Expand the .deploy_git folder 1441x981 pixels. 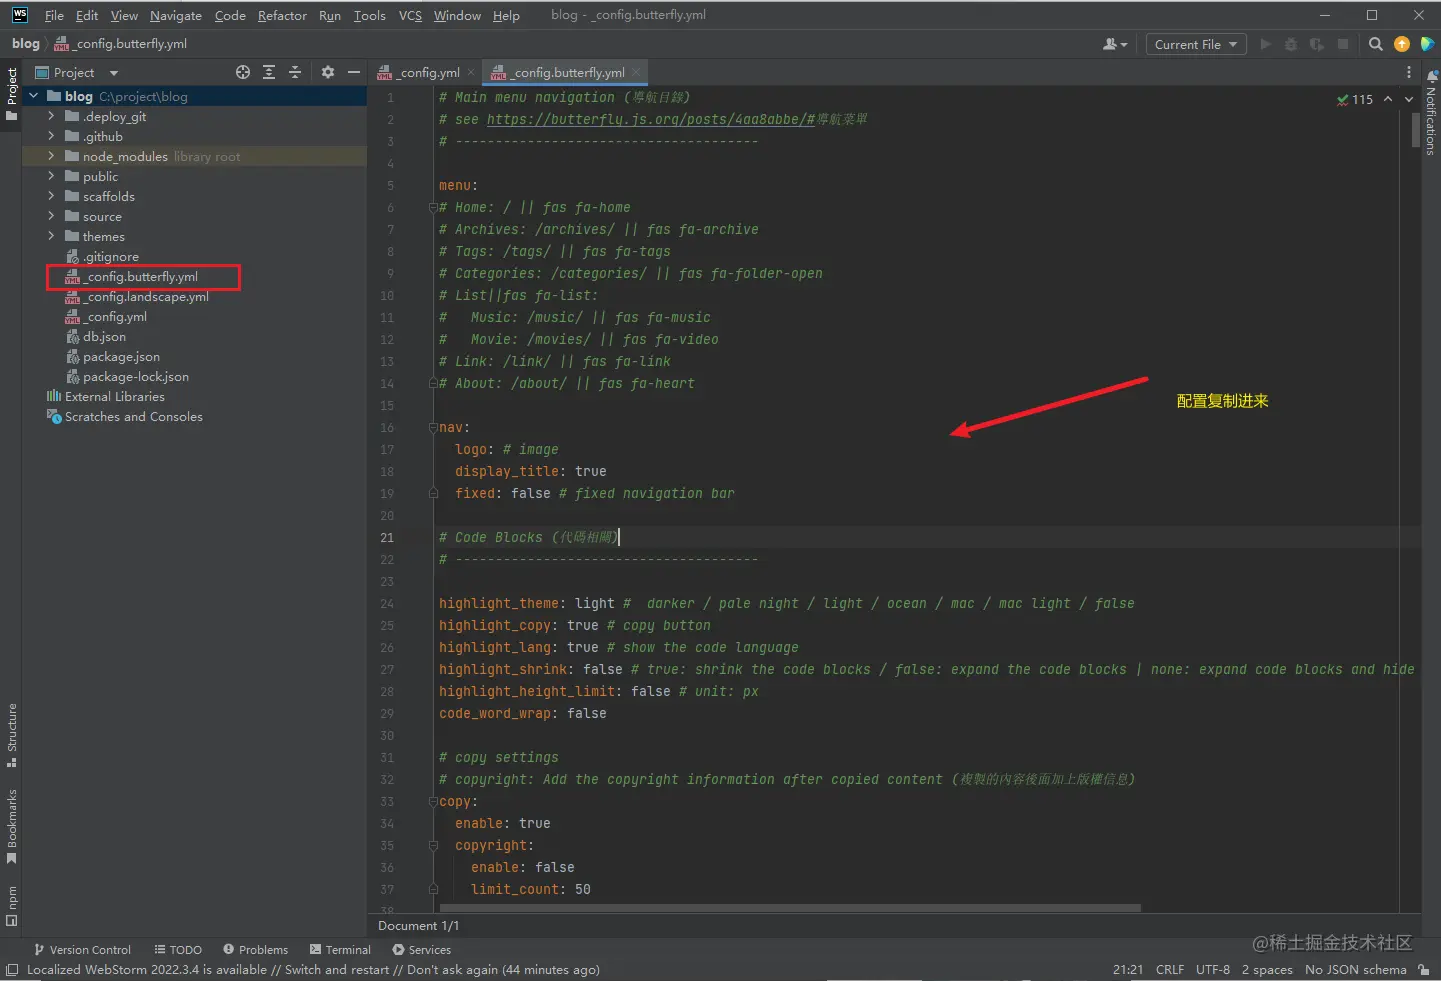pos(51,116)
